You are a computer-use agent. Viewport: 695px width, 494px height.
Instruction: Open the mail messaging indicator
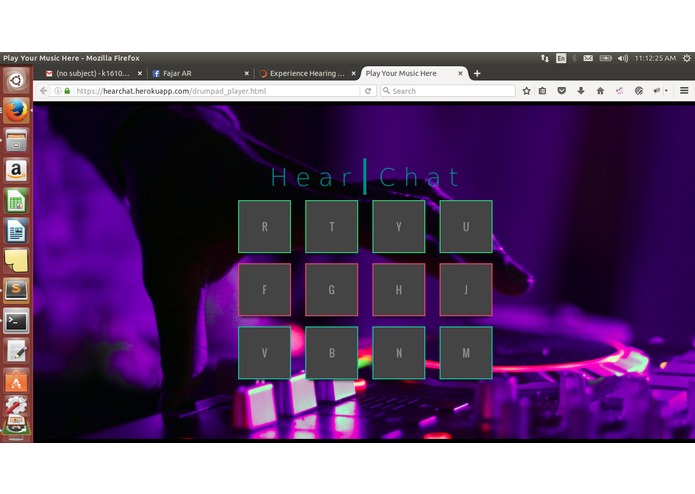pyautogui.click(x=588, y=58)
